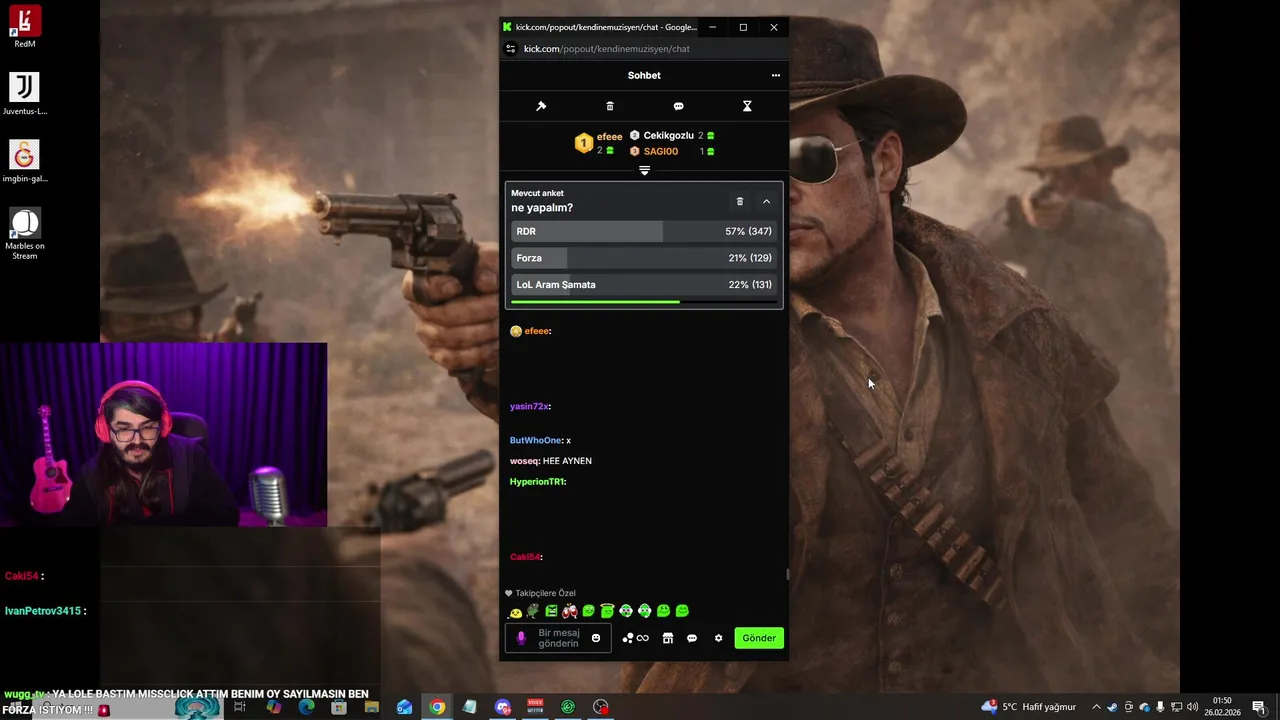
Task: Select the RDR poll option
Action: [x=644, y=231]
